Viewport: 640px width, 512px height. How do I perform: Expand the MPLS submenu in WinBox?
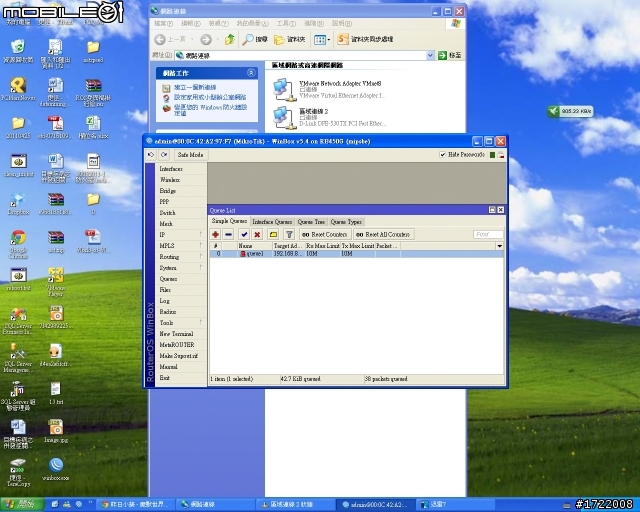click(x=201, y=245)
